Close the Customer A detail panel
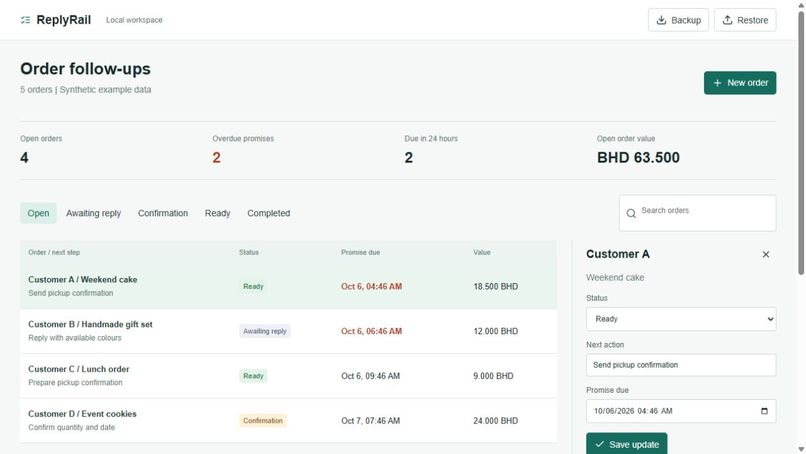The image size is (806, 454). pos(766,255)
